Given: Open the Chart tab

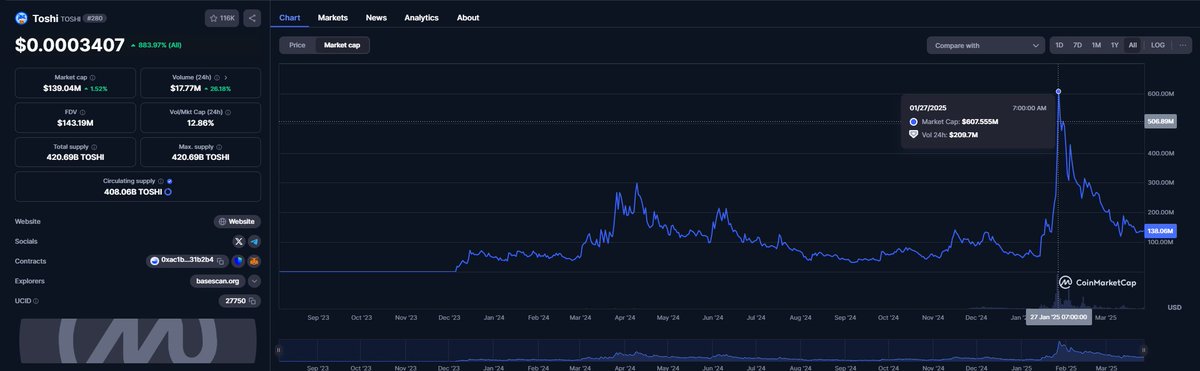Looking at the screenshot, I should point(289,18).
